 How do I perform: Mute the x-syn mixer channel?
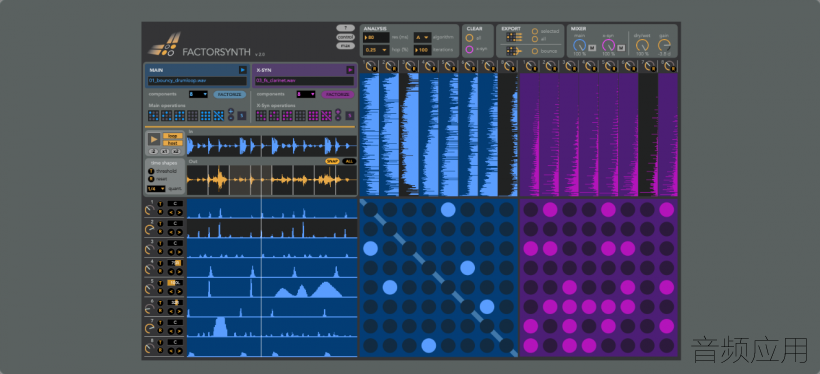pos(621,48)
